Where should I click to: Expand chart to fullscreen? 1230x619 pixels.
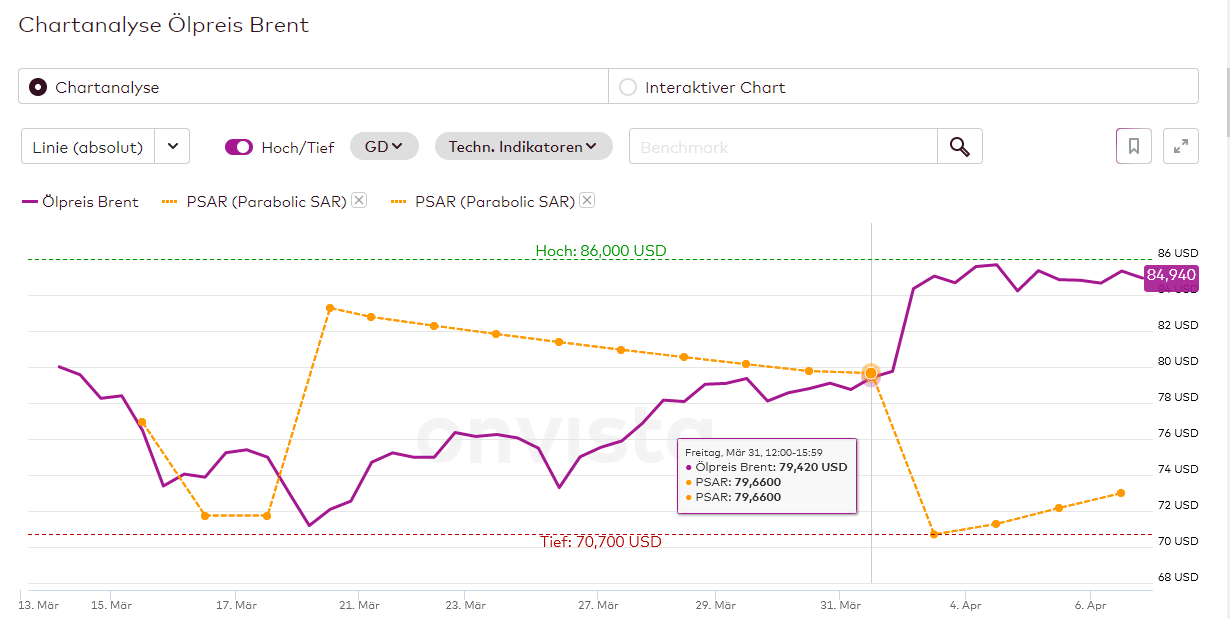coord(1181,146)
